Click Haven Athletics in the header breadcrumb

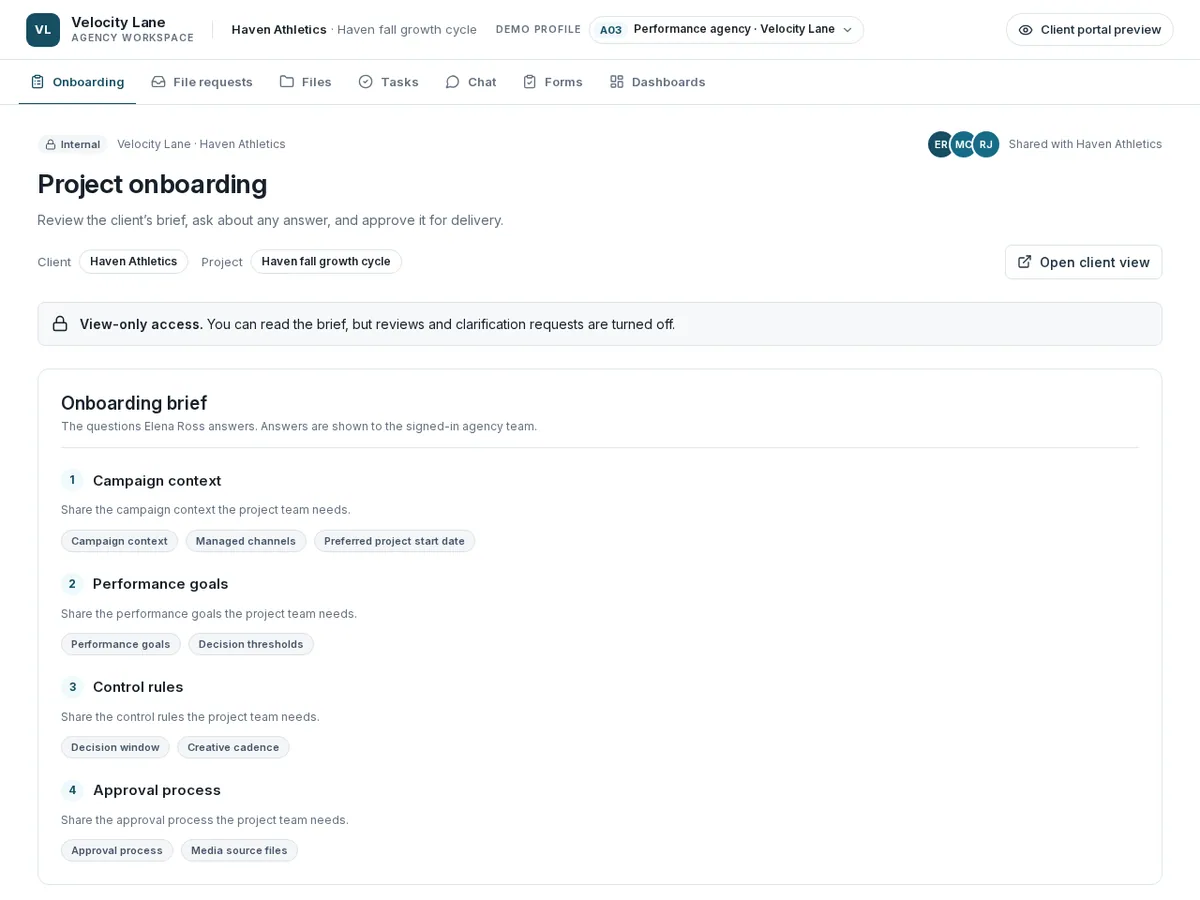[279, 30]
